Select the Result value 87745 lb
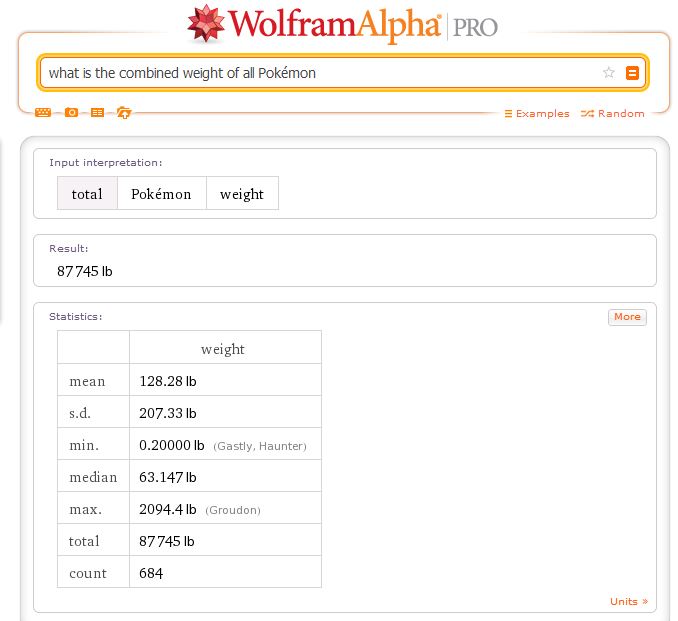 point(85,271)
